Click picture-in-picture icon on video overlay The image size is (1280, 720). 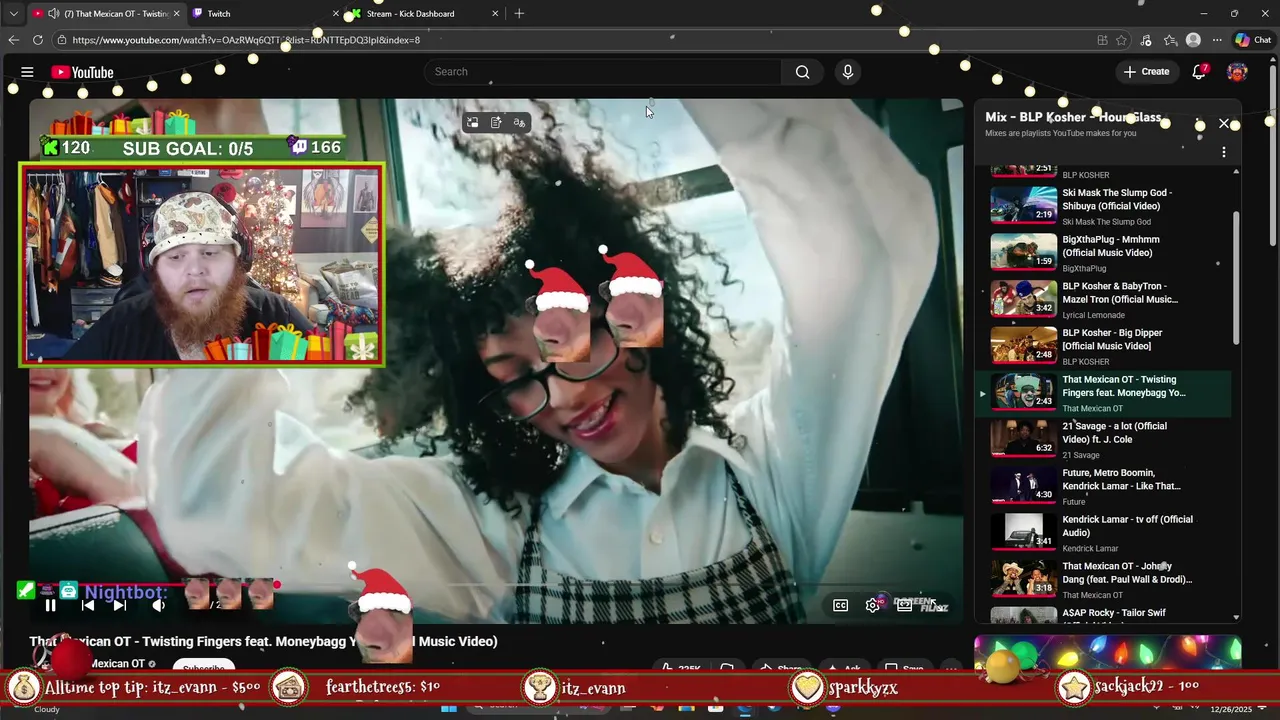tap(472, 123)
